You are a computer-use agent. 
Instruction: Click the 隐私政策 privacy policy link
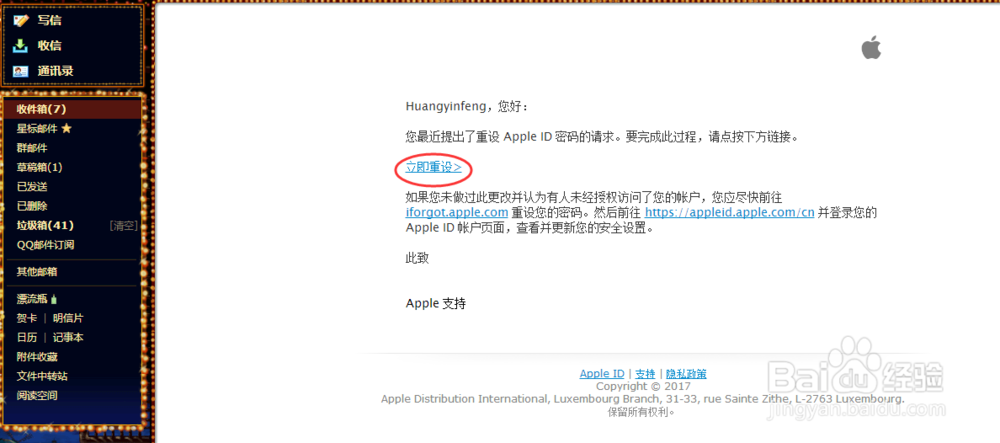coord(686,374)
